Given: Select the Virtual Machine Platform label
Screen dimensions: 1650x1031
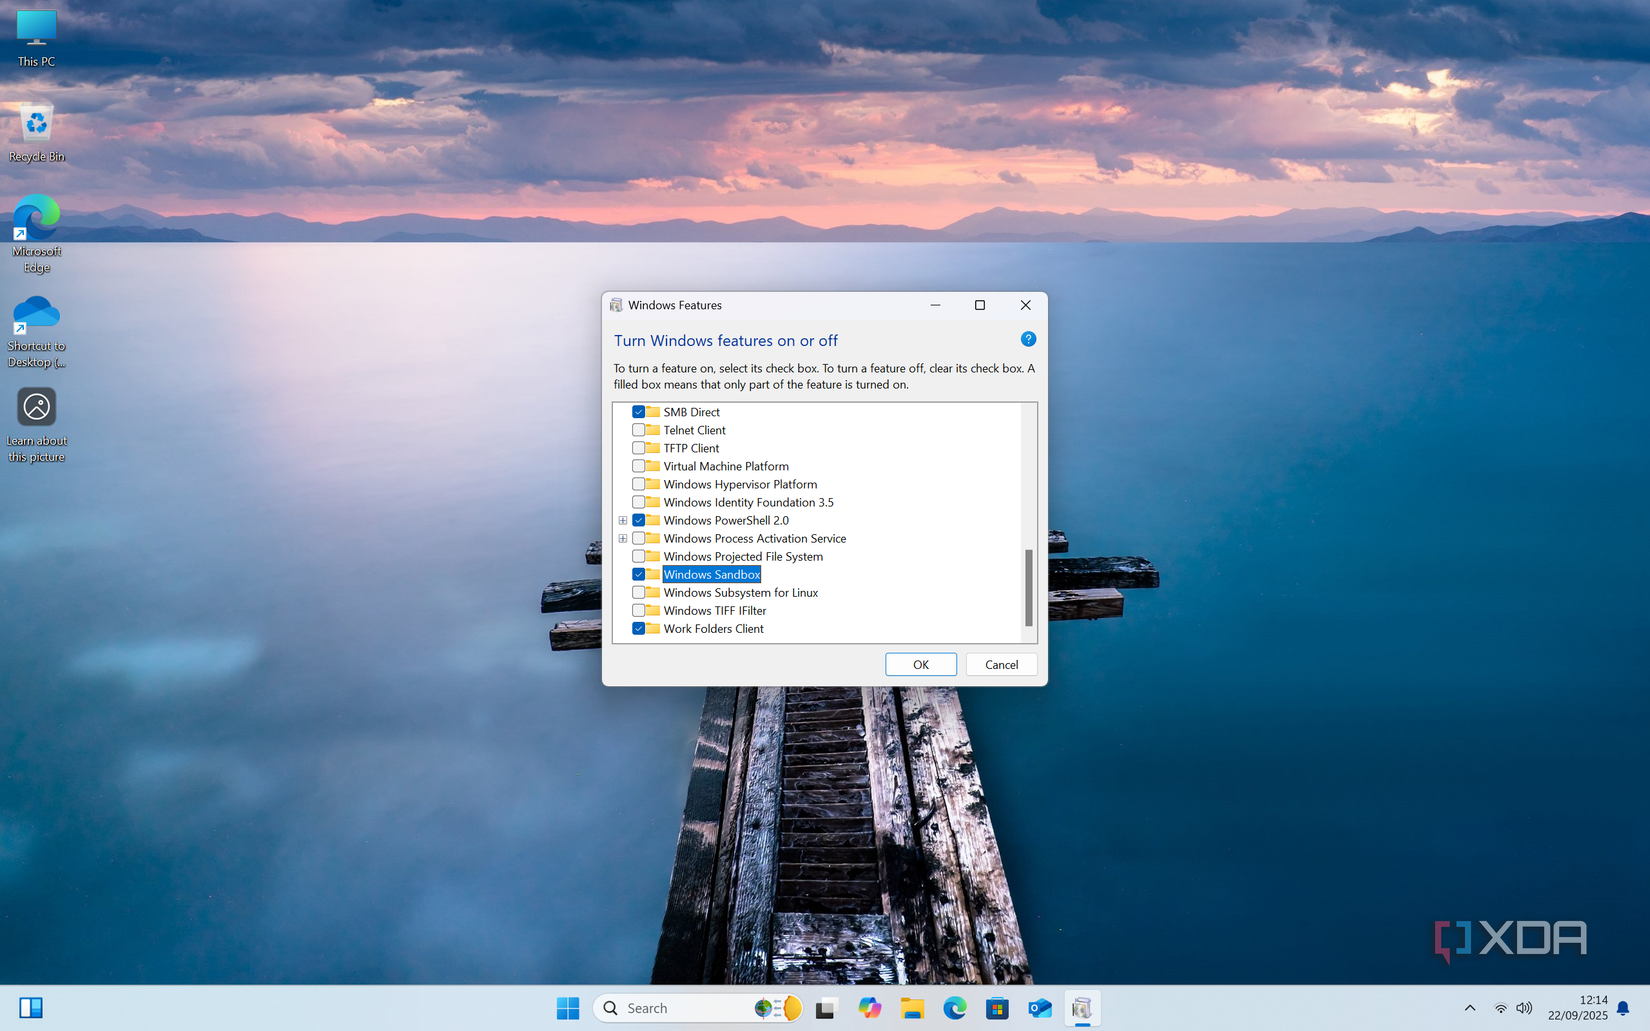Looking at the screenshot, I should pyautogui.click(x=726, y=466).
